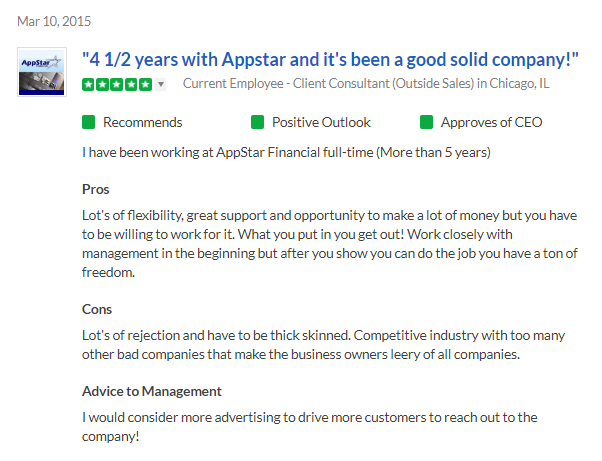This screenshot has height=461, width=602.
Task: Click the second green rating star
Action: pos(103,84)
